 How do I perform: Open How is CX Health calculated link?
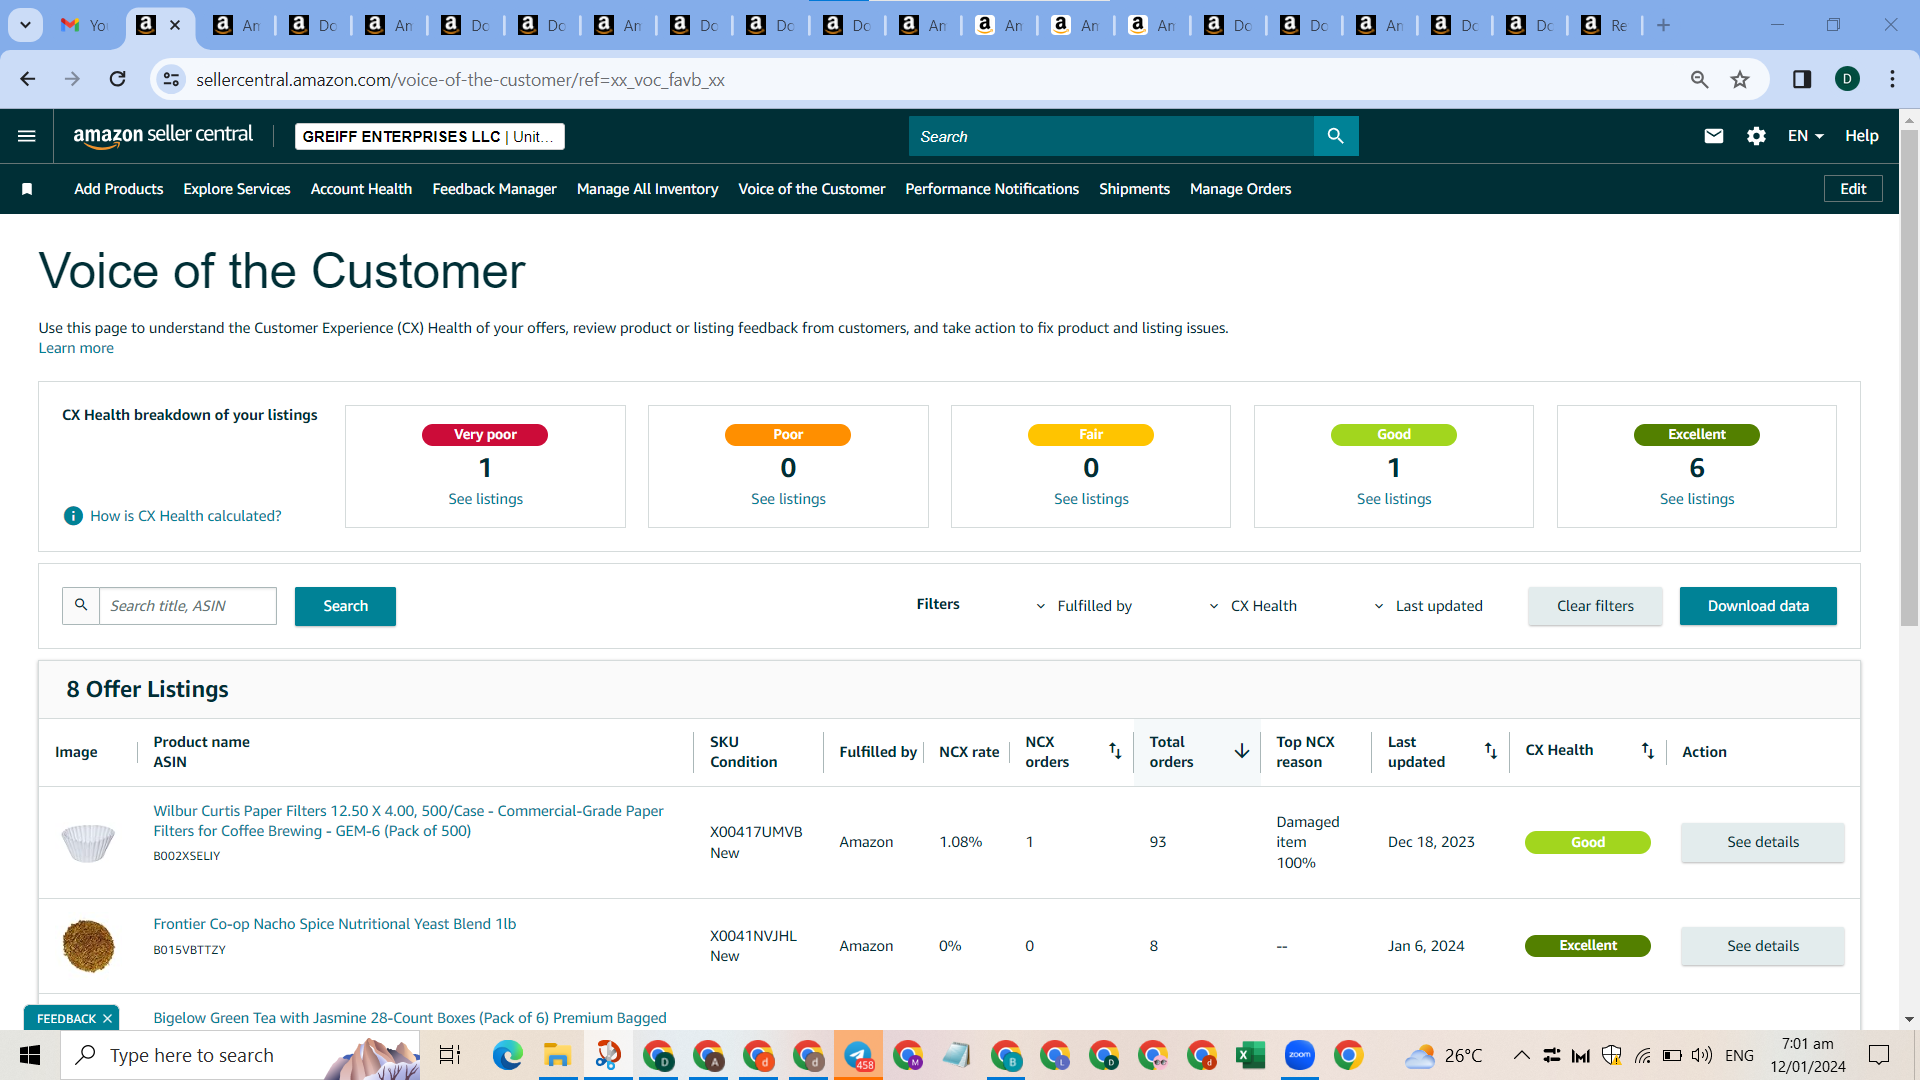coord(186,516)
